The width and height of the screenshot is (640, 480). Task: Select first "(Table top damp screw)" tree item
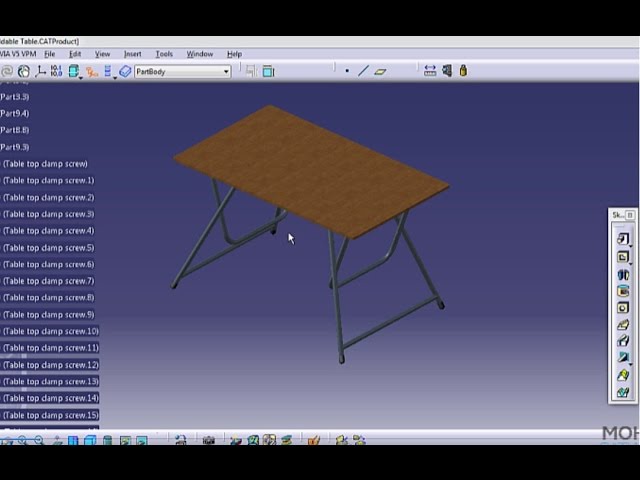tap(45, 164)
